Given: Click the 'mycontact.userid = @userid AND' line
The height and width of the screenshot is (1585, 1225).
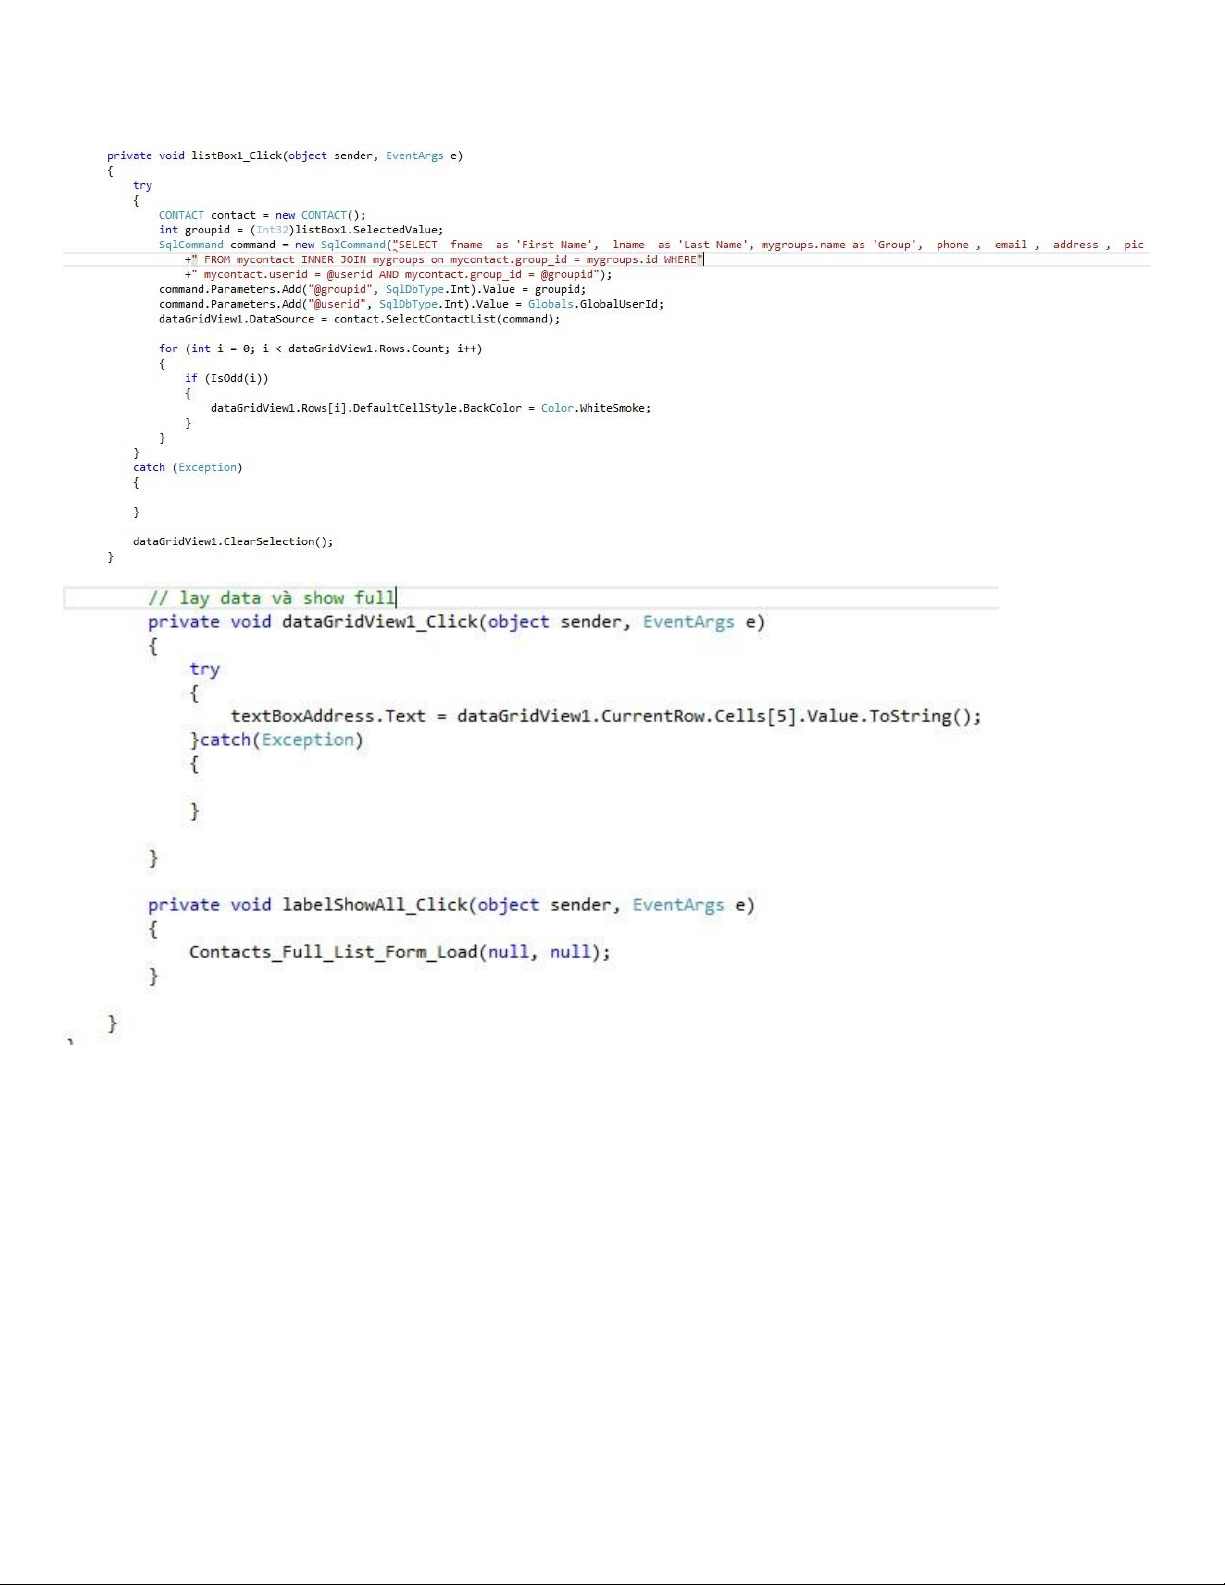Looking at the screenshot, I should coord(399,274).
